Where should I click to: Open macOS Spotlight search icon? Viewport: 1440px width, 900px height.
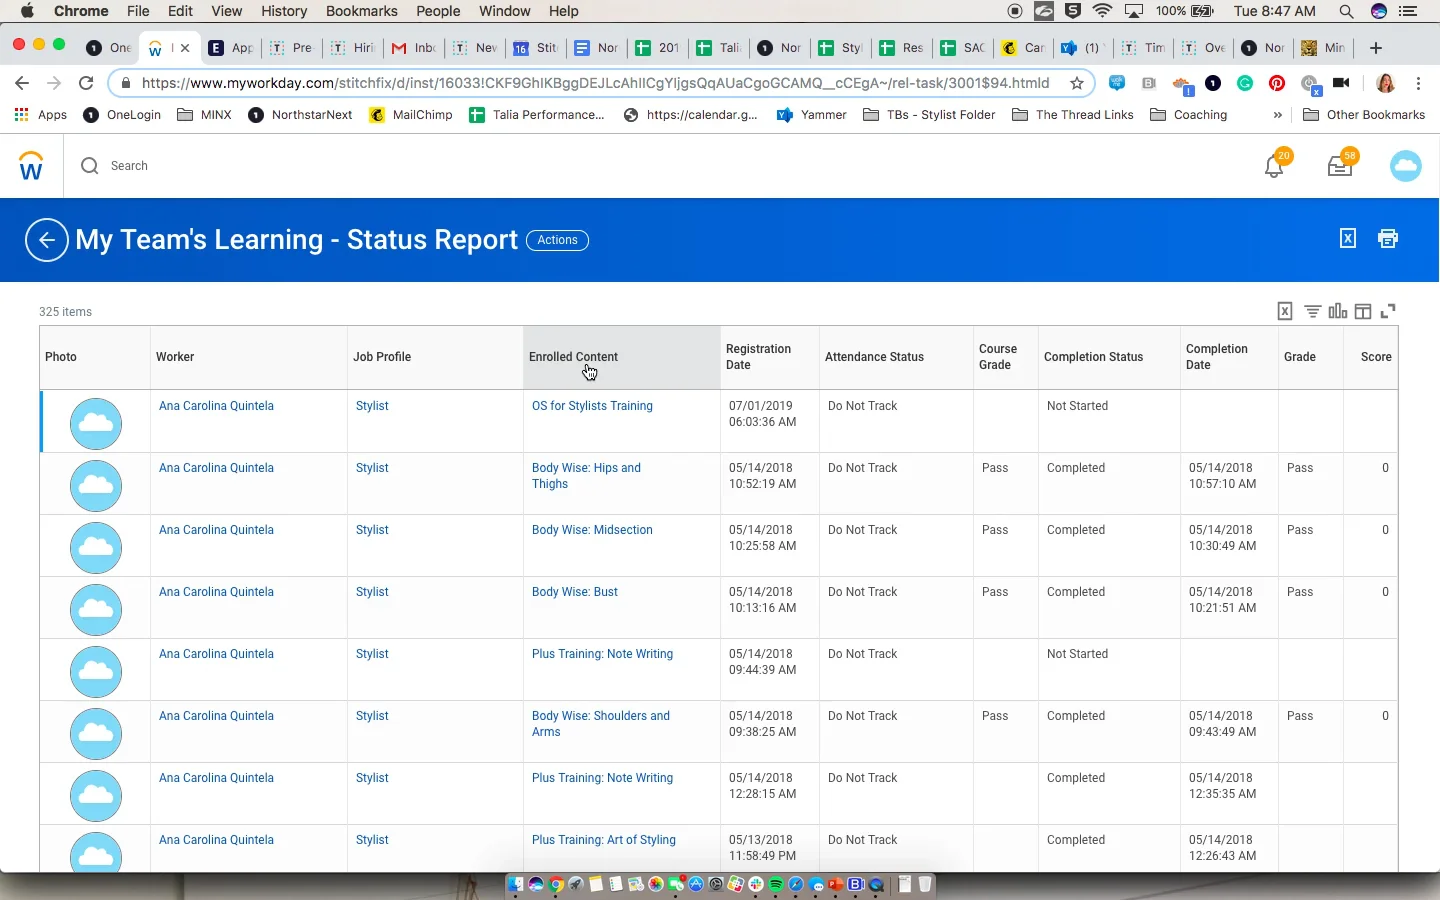tap(1347, 11)
